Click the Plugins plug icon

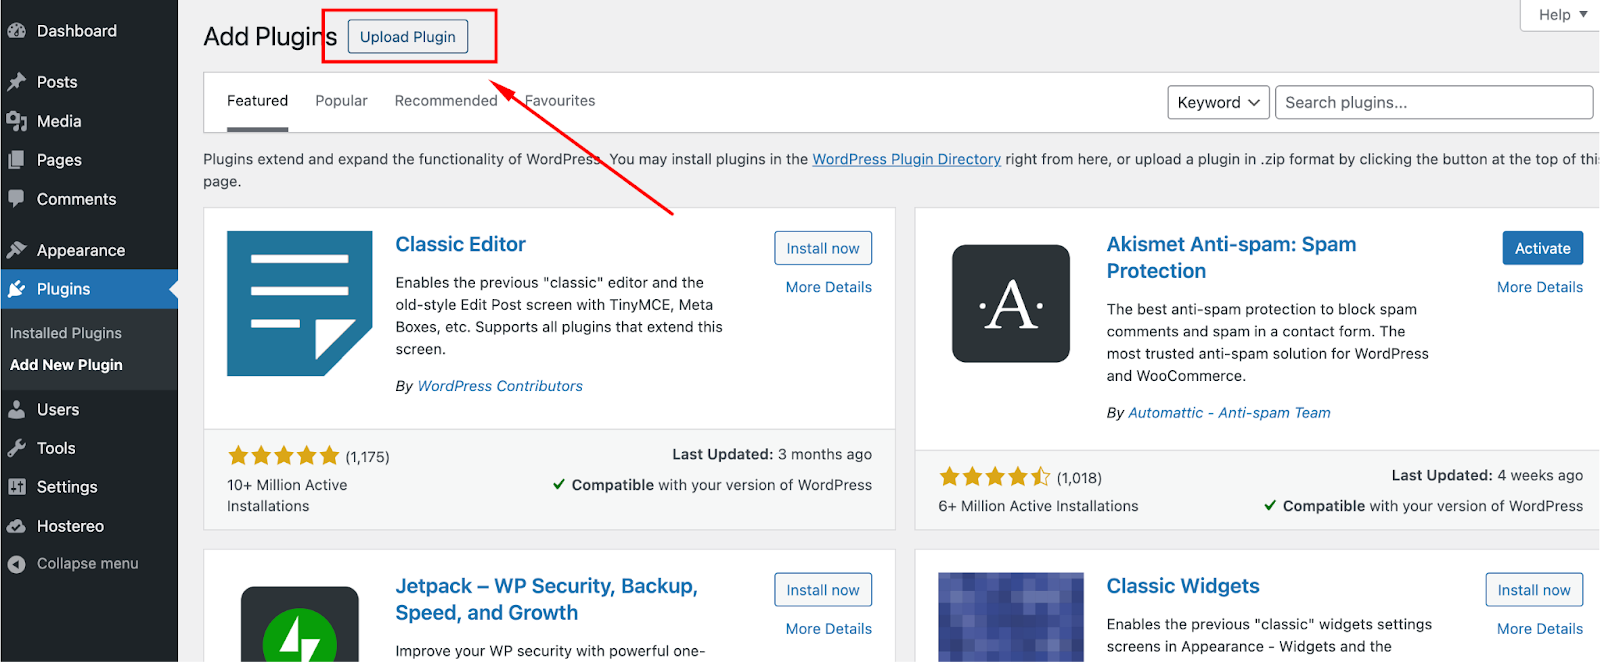[x=17, y=289]
